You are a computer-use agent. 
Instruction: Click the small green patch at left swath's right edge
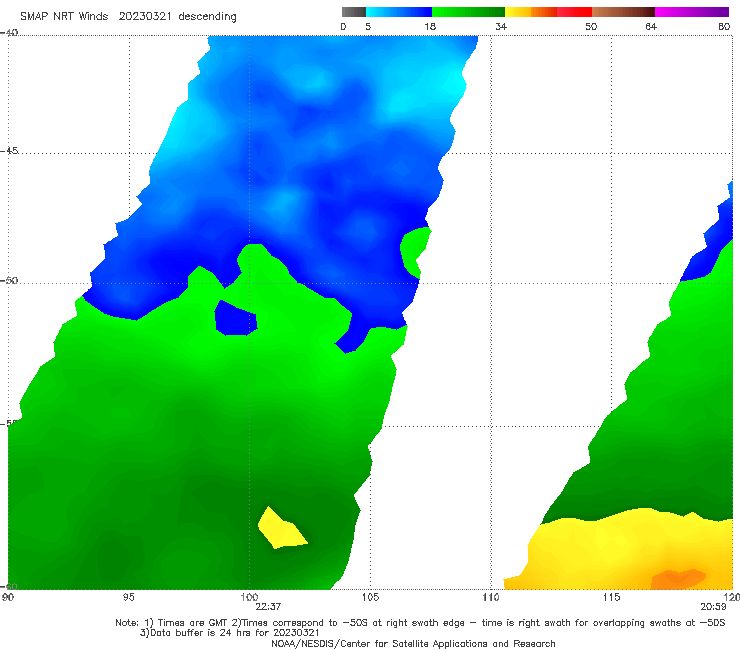414,252
